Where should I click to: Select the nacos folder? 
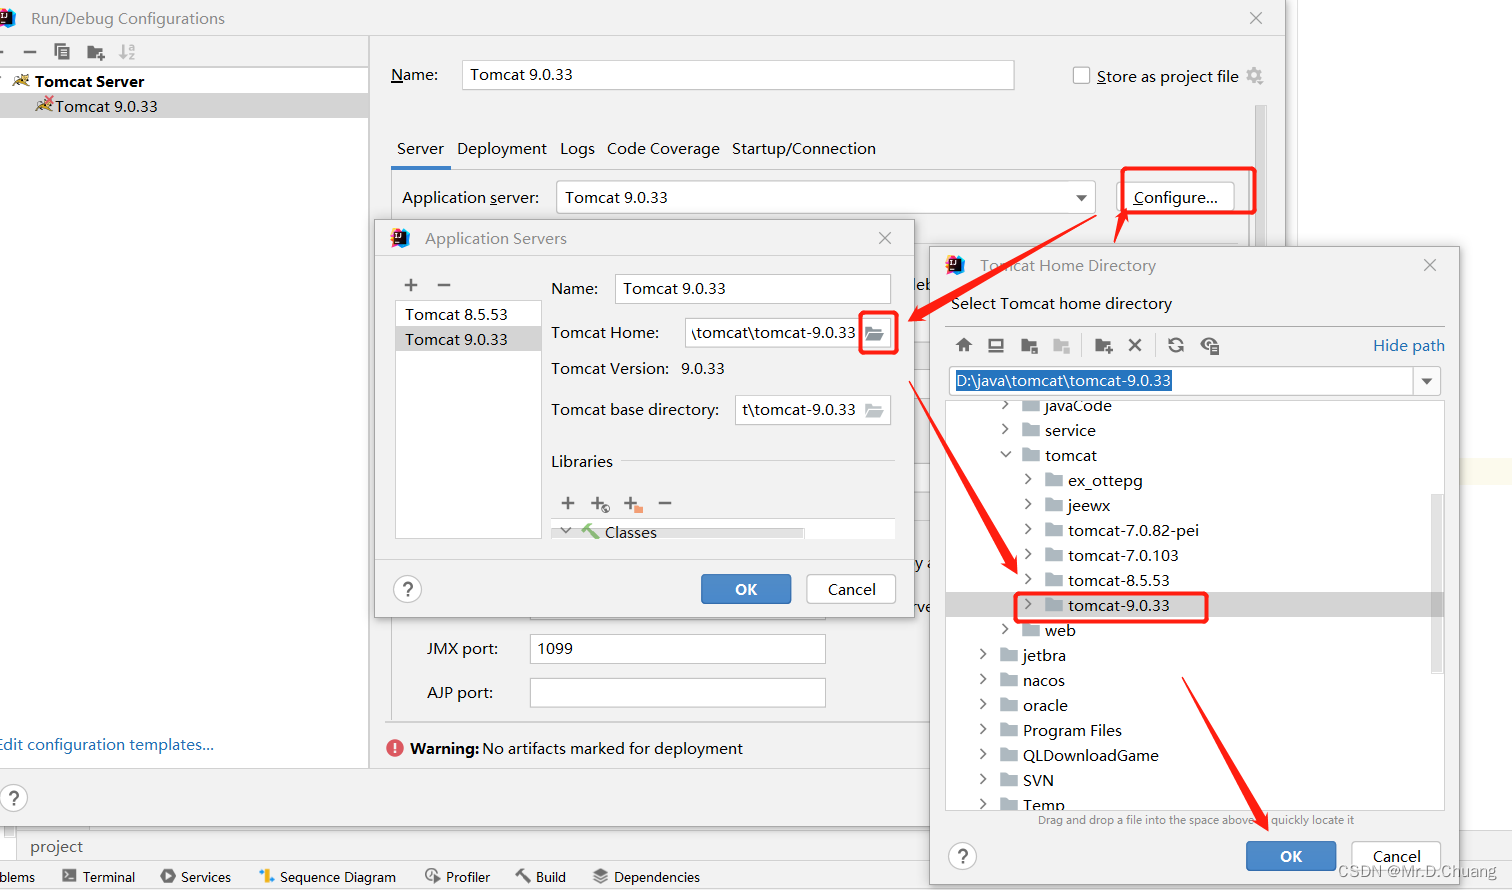click(x=1044, y=680)
